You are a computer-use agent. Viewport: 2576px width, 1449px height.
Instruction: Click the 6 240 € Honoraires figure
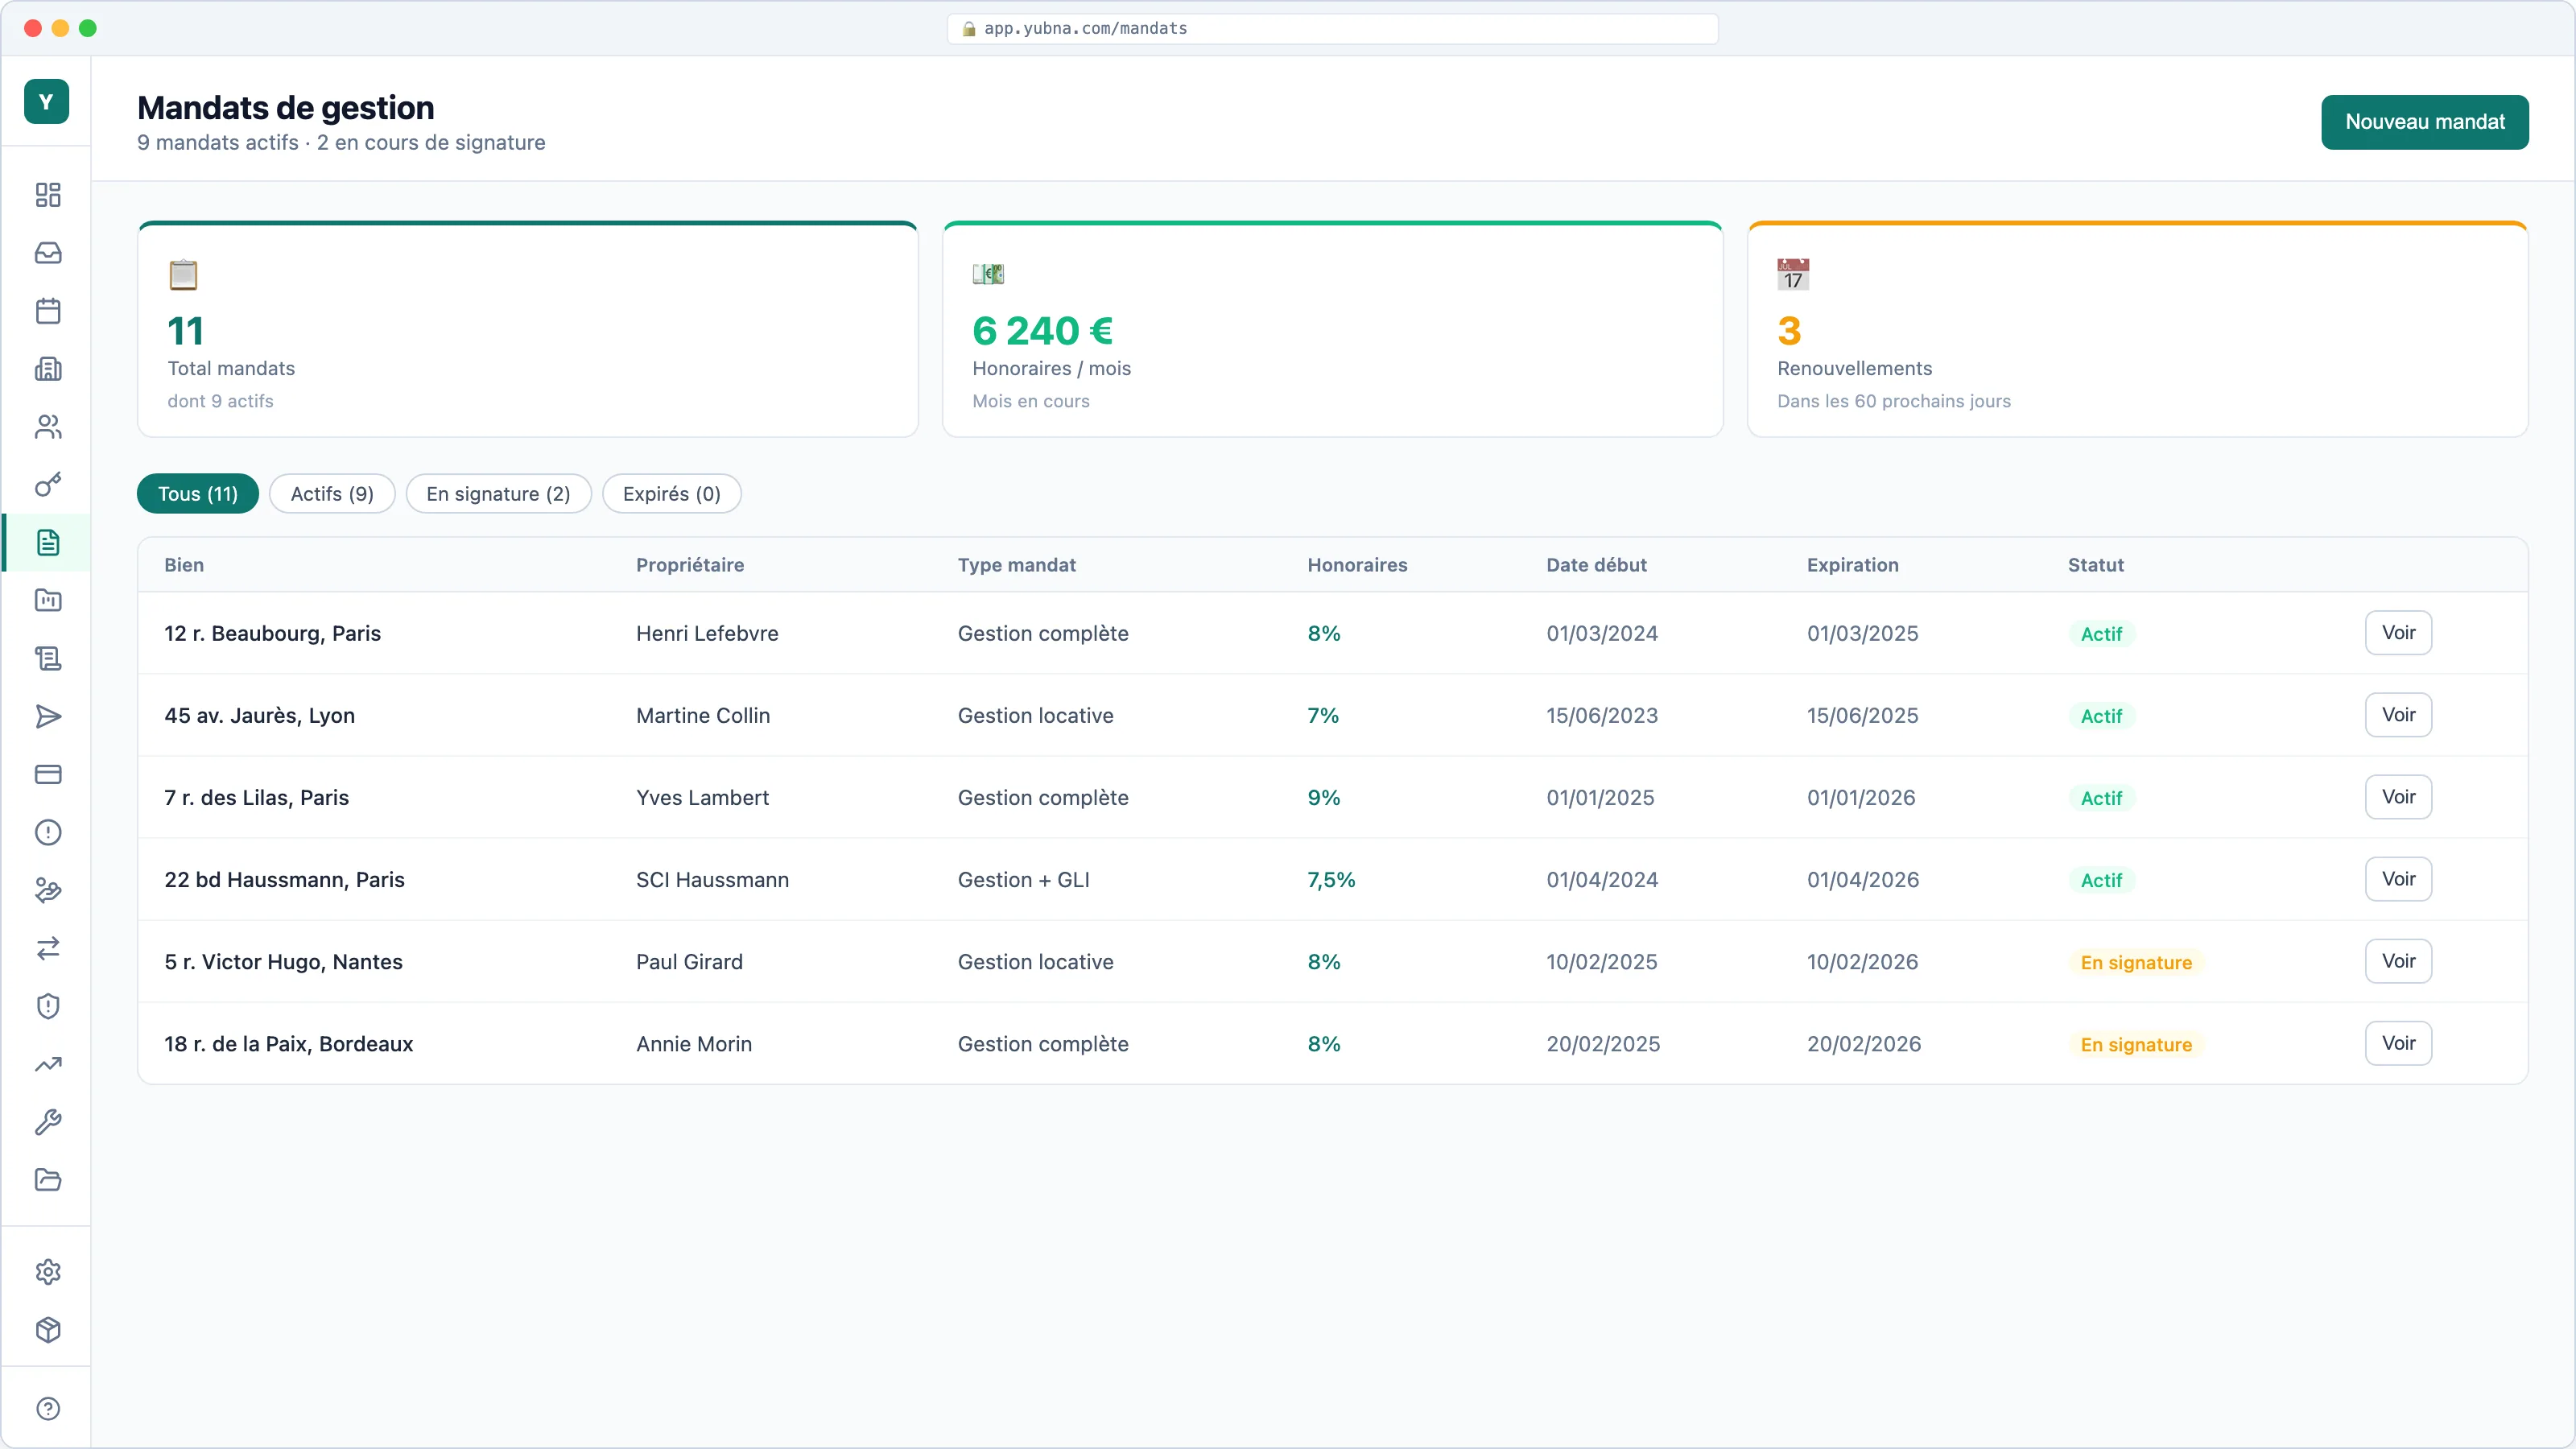tap(1042, 330)
